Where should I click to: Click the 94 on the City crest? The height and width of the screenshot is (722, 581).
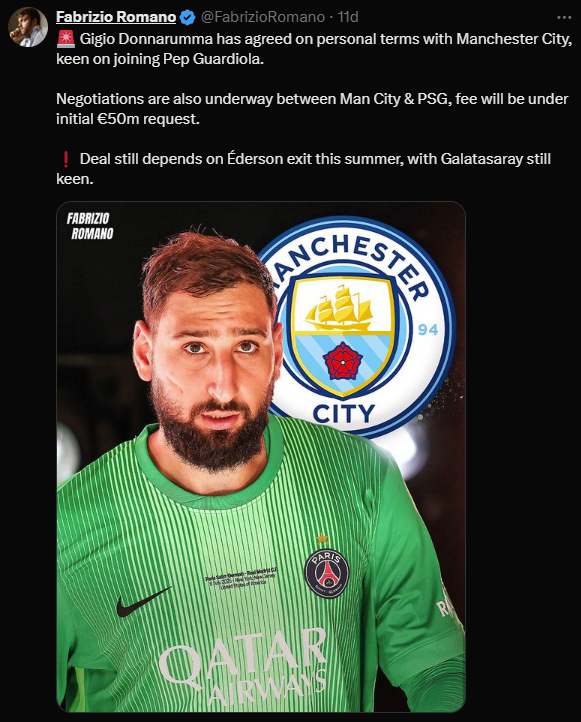coord(428,329)
